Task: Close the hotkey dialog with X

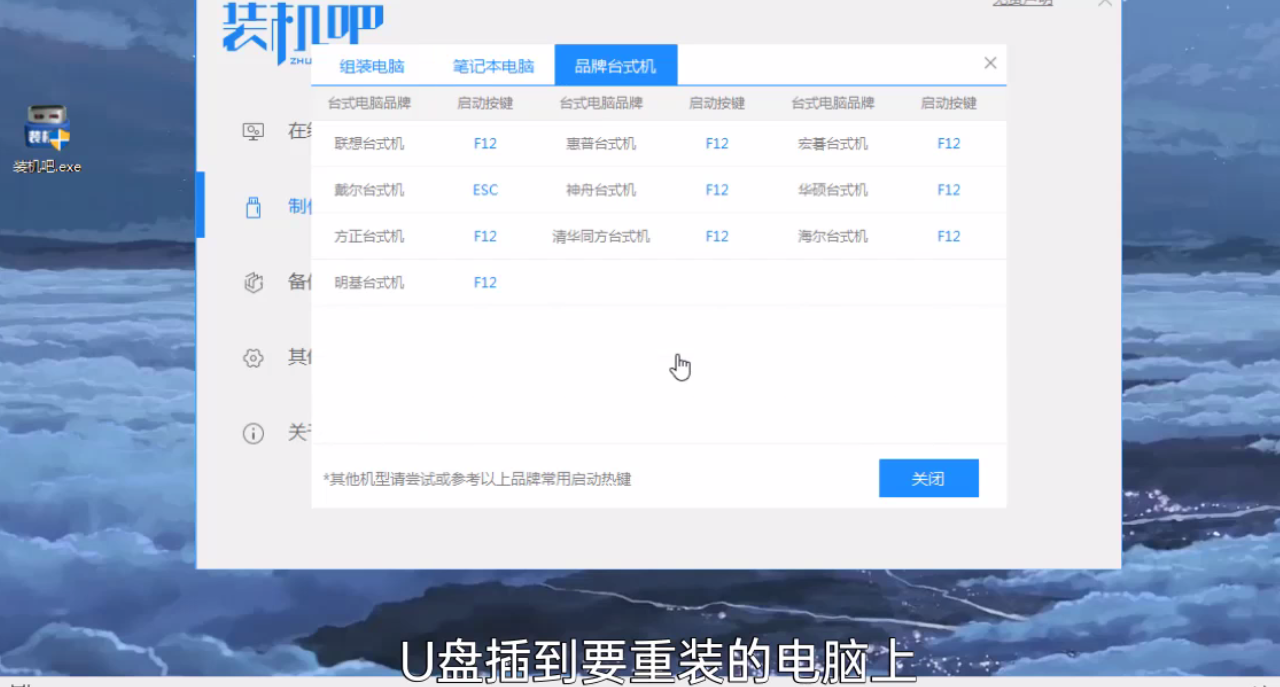Action: [x=990, y=63]
